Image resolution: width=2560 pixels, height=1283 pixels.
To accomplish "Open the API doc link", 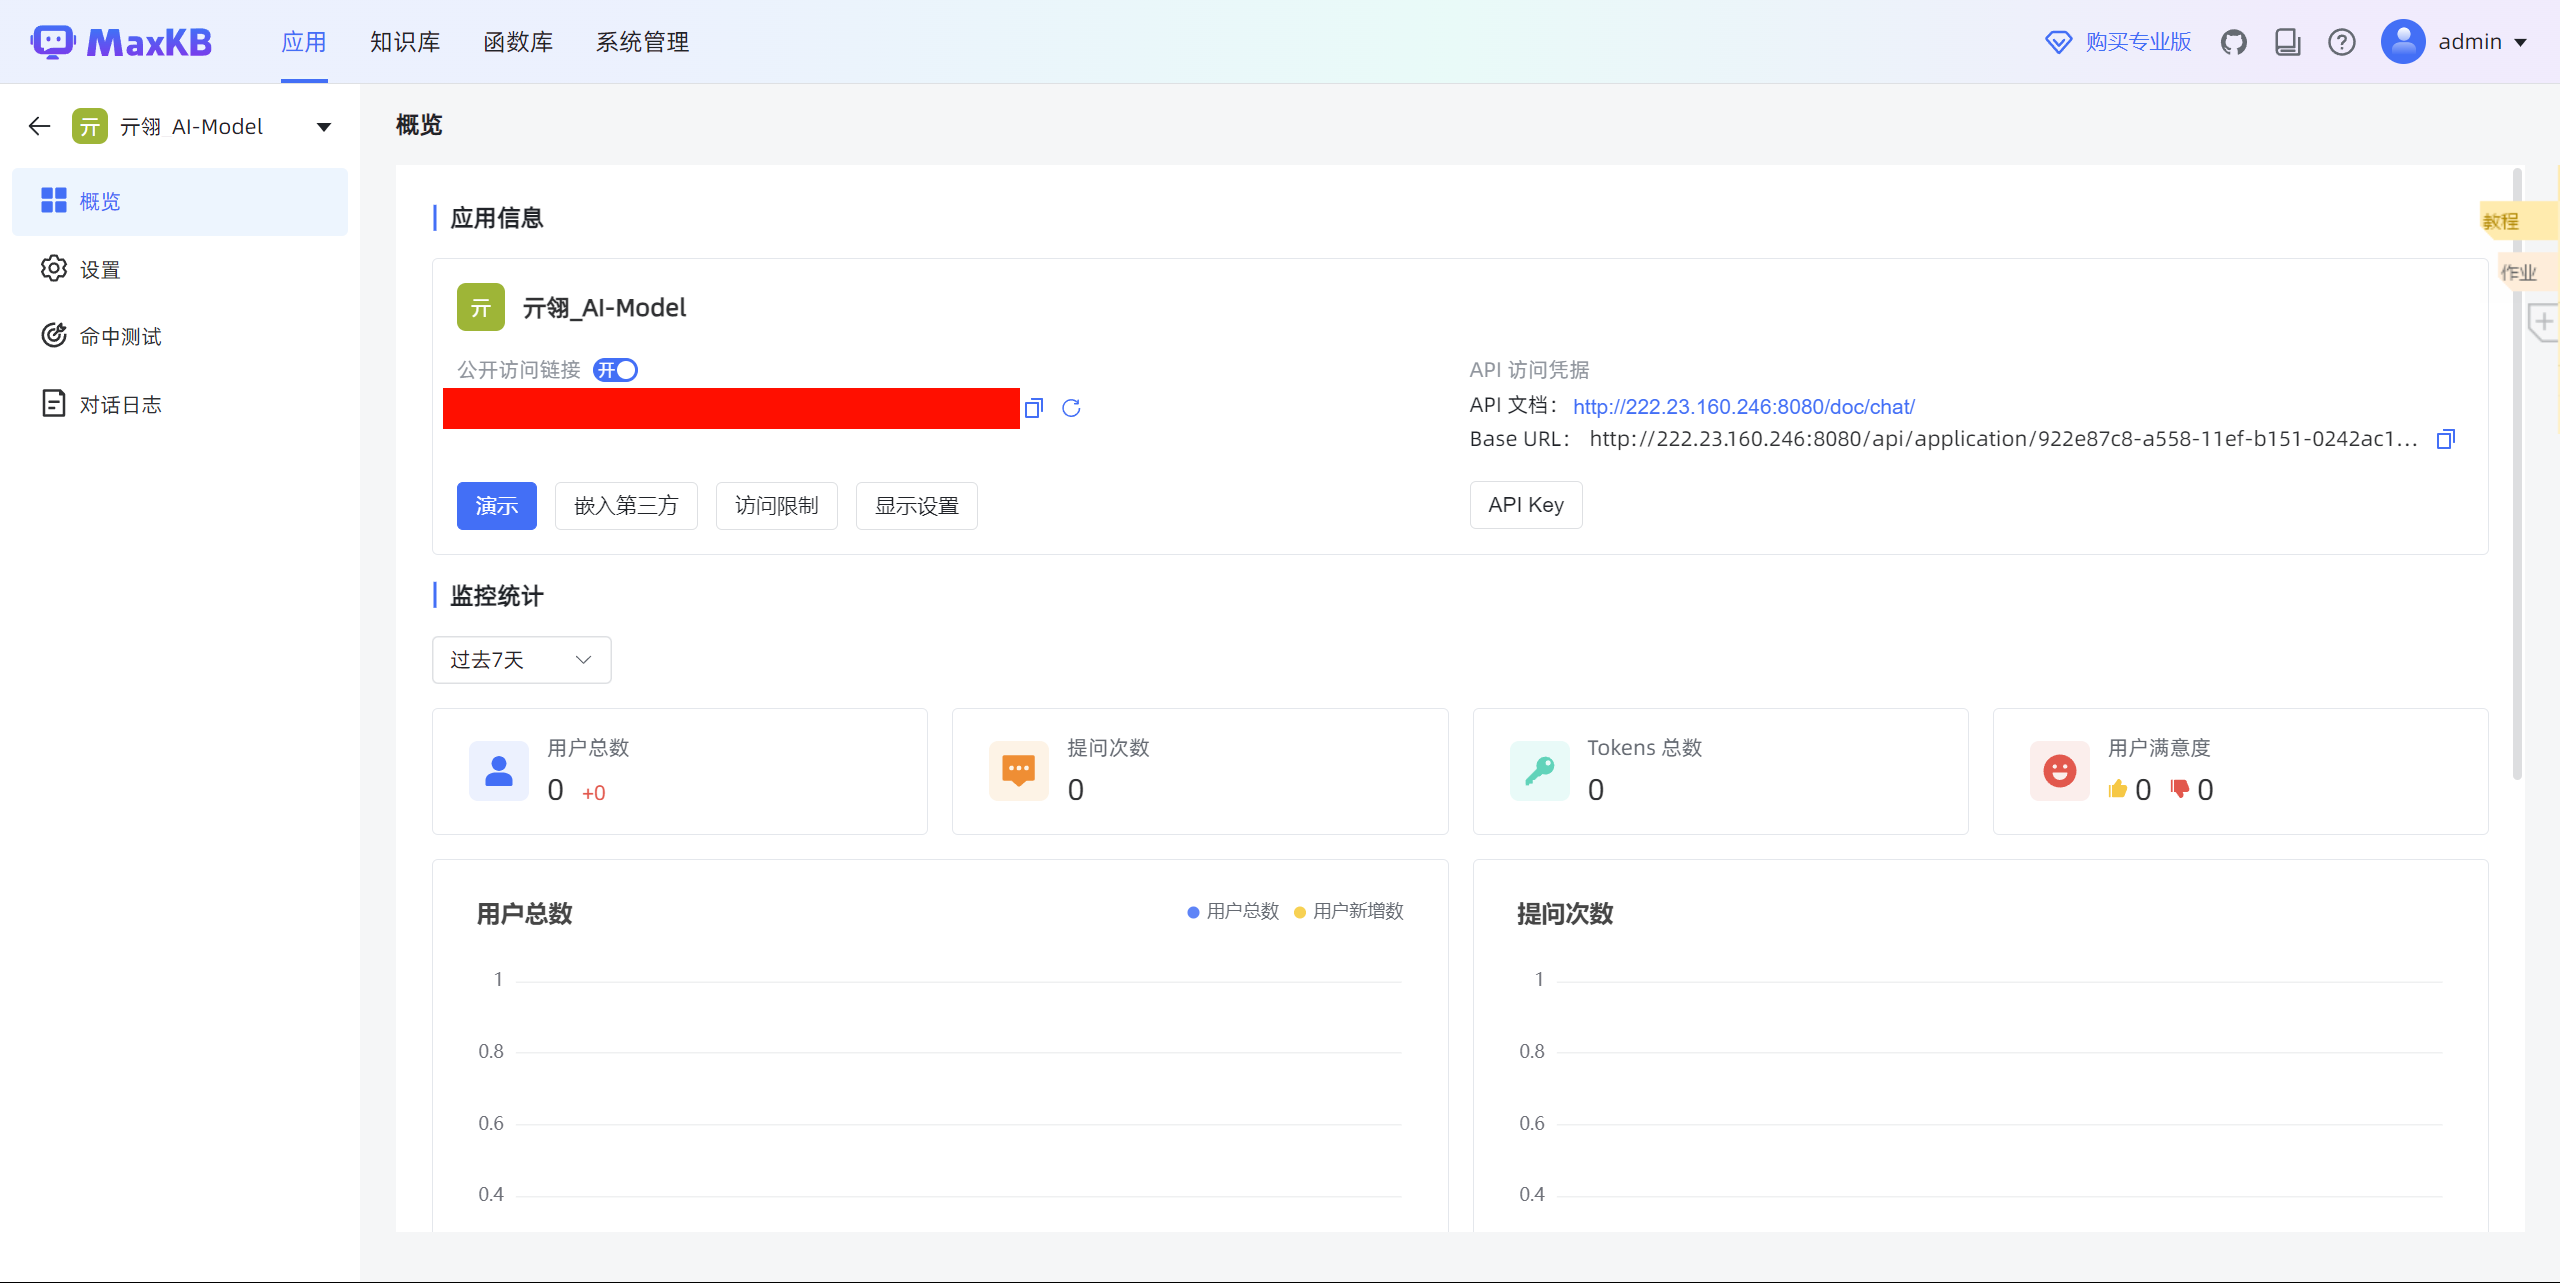I will (x=1743, y=407).
